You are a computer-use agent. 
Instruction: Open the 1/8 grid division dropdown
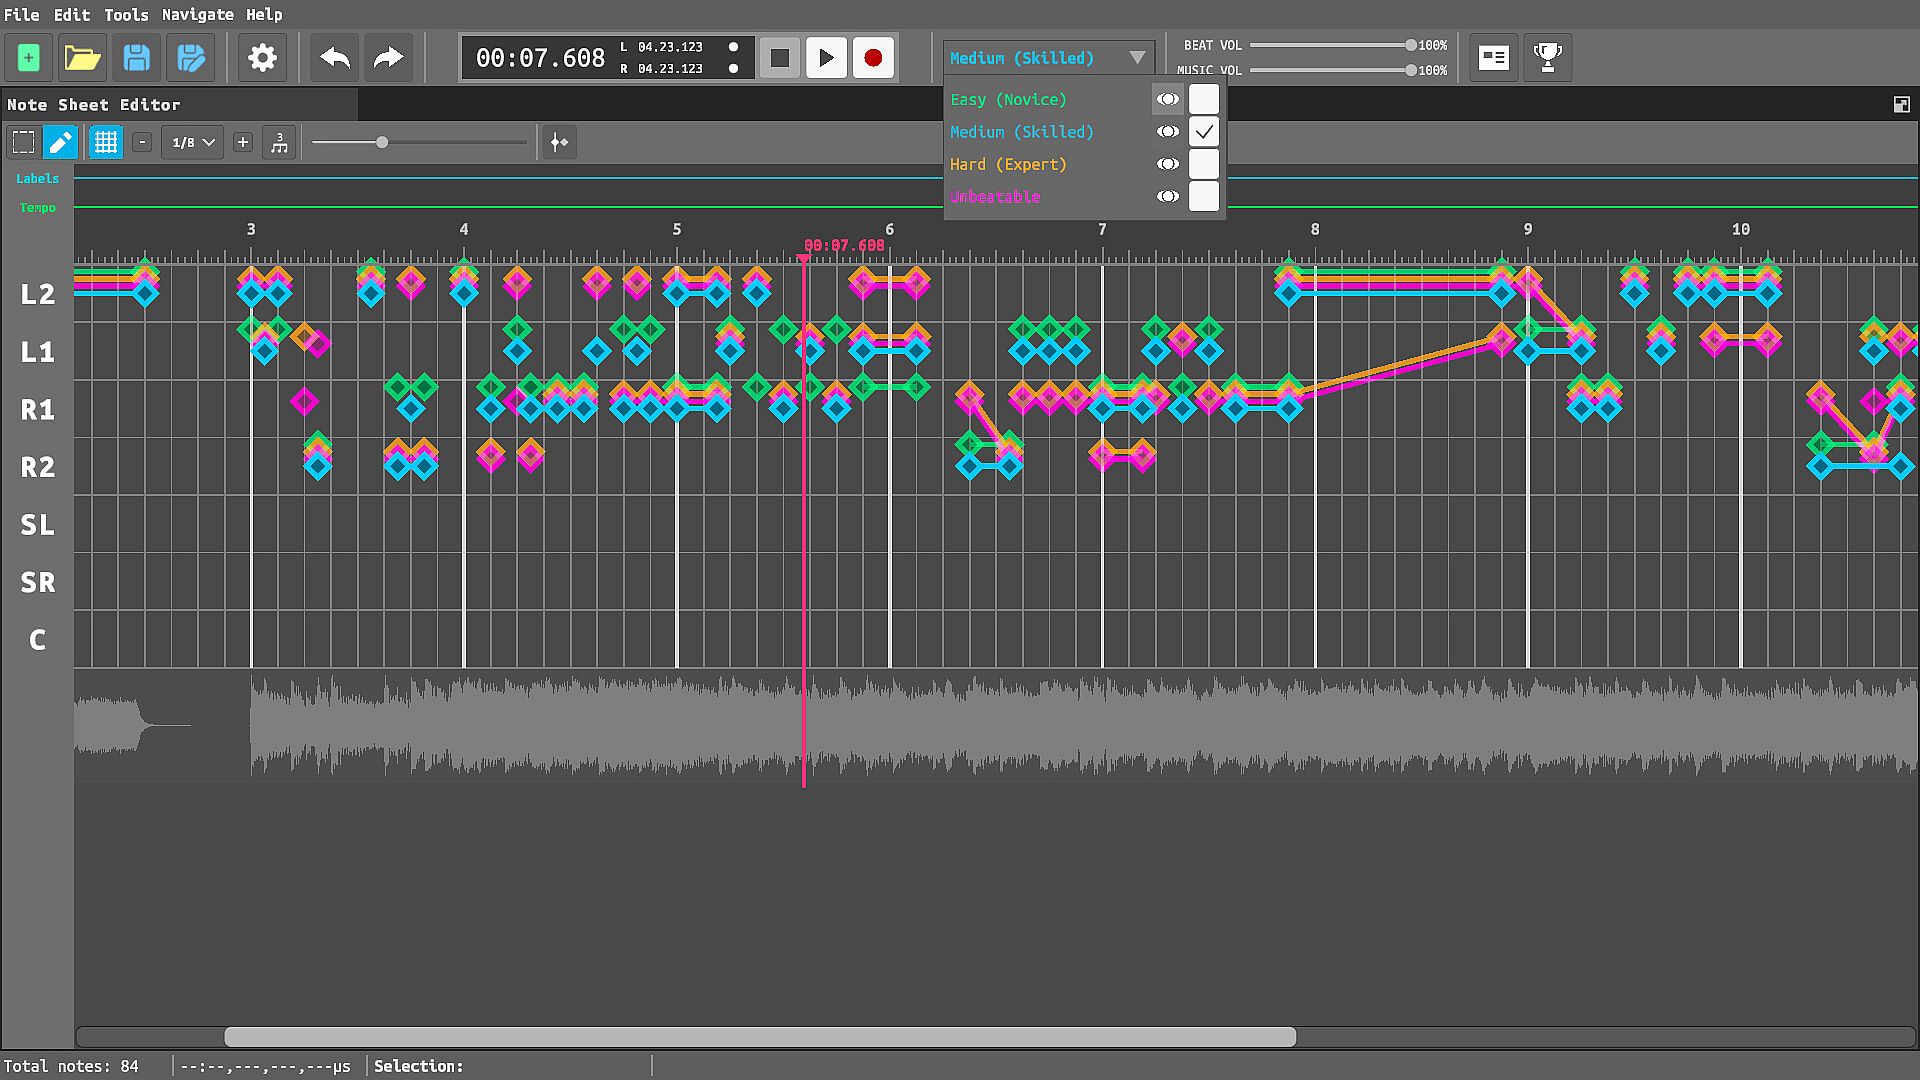(x=193, y=143)
